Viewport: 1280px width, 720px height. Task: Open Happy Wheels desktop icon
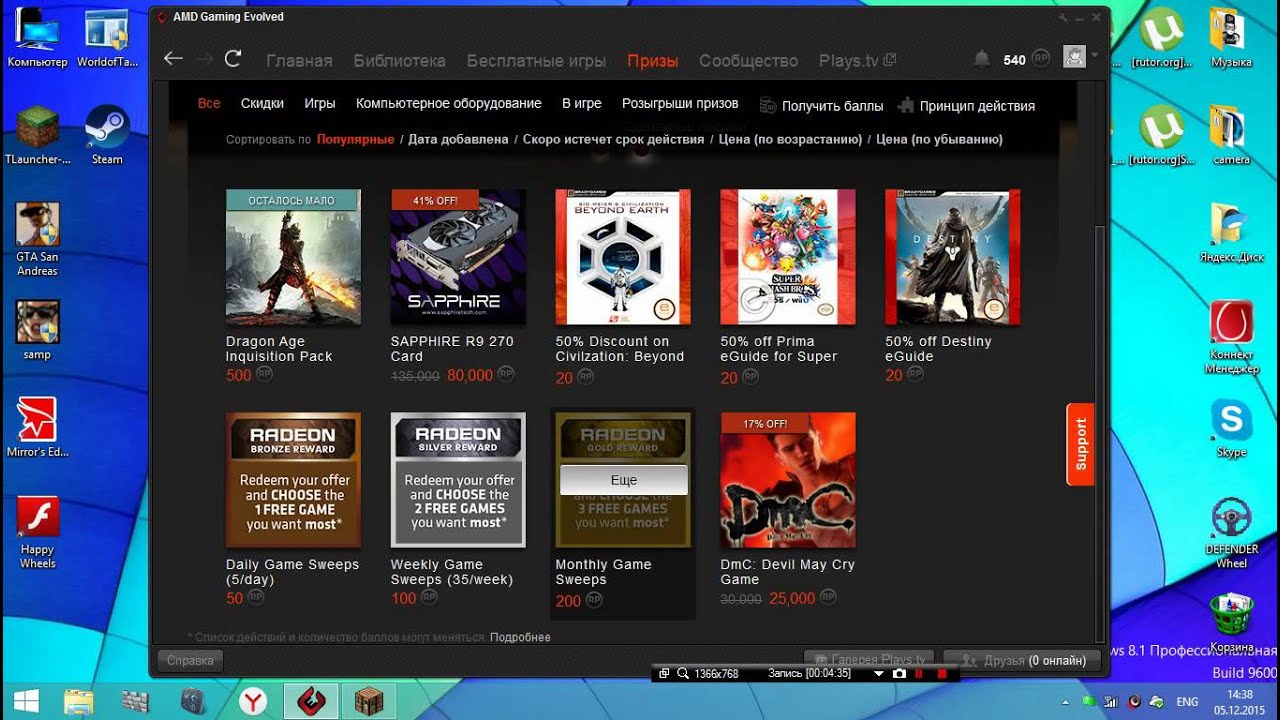pyautogui.click(x=37, y=532)
